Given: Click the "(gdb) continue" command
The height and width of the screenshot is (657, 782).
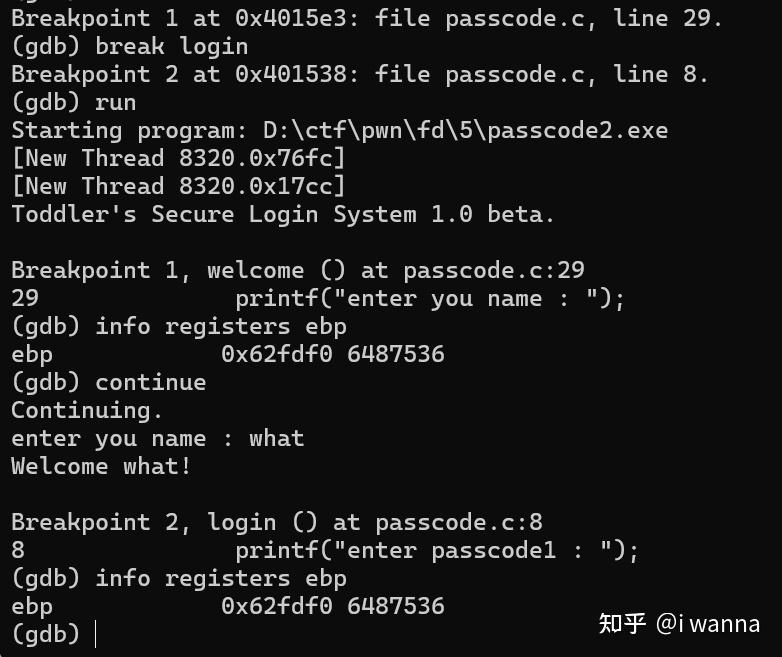Looking at the screenshot, I should point(109,382).
